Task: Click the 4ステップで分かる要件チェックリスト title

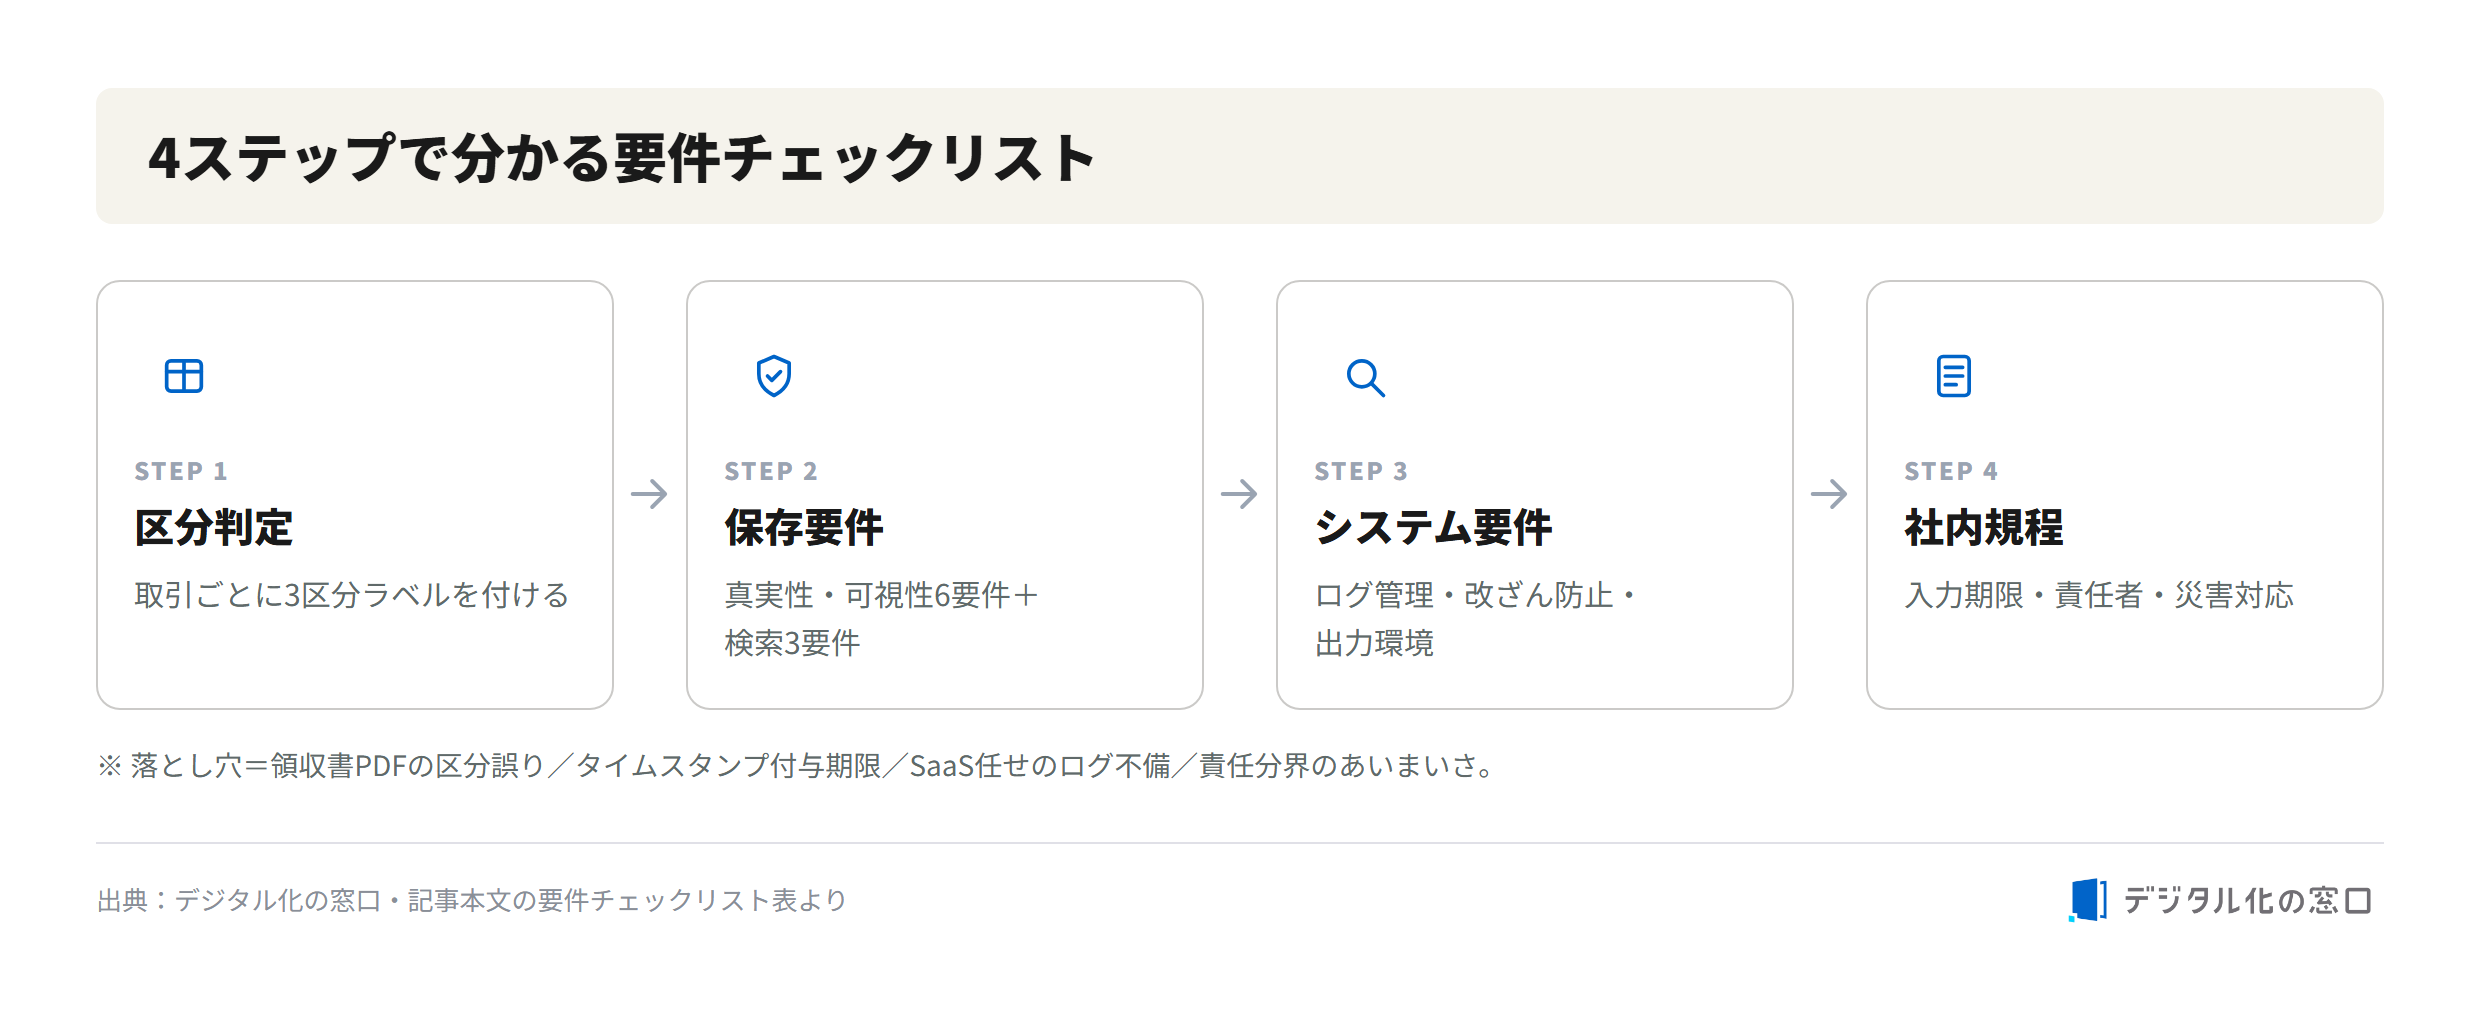Action: [x=621, y=158]
